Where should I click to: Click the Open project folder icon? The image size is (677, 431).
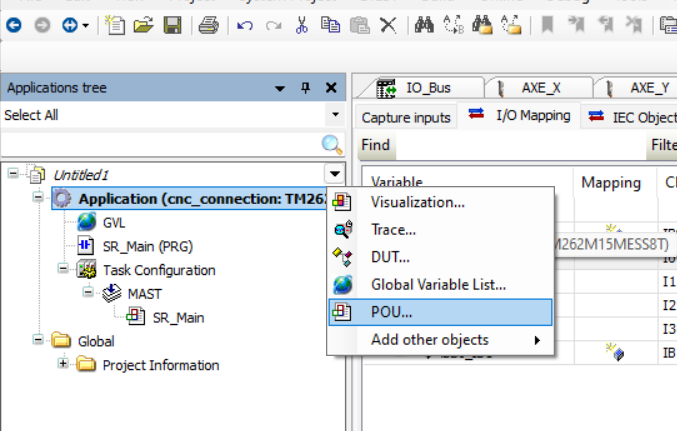click(x=144, y=25)
